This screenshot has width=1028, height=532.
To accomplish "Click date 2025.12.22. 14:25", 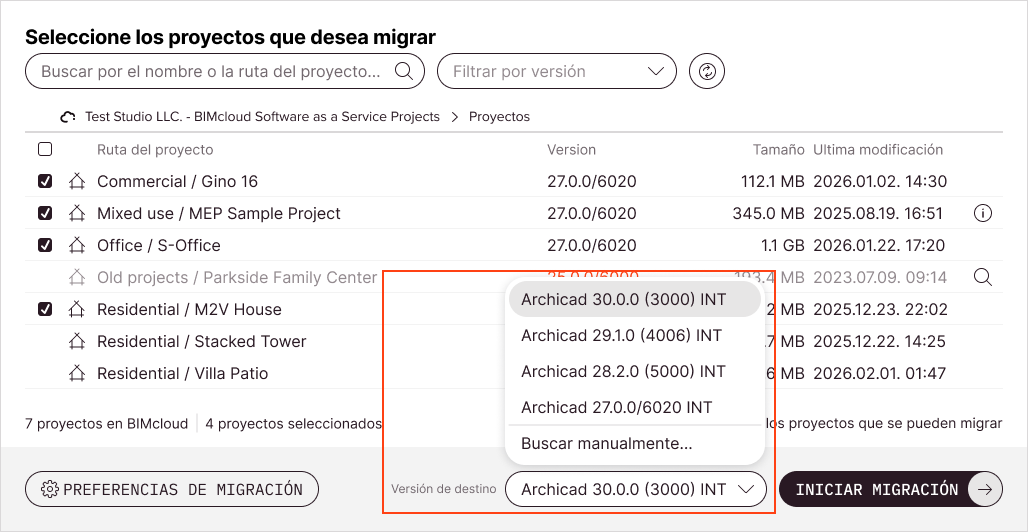I will [880, 341].
